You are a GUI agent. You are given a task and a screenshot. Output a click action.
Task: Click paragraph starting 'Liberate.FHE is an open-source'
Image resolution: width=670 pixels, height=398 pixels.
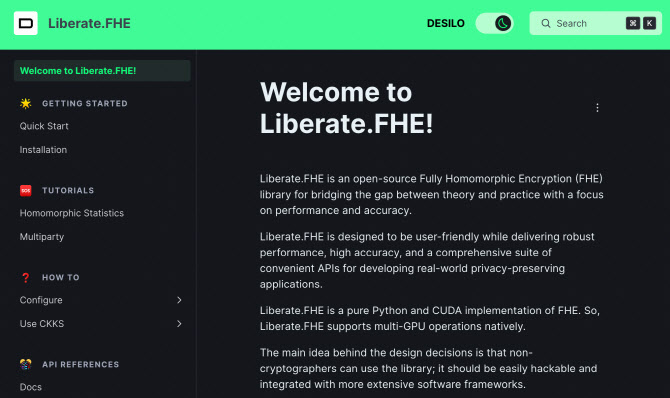[432, 195]
